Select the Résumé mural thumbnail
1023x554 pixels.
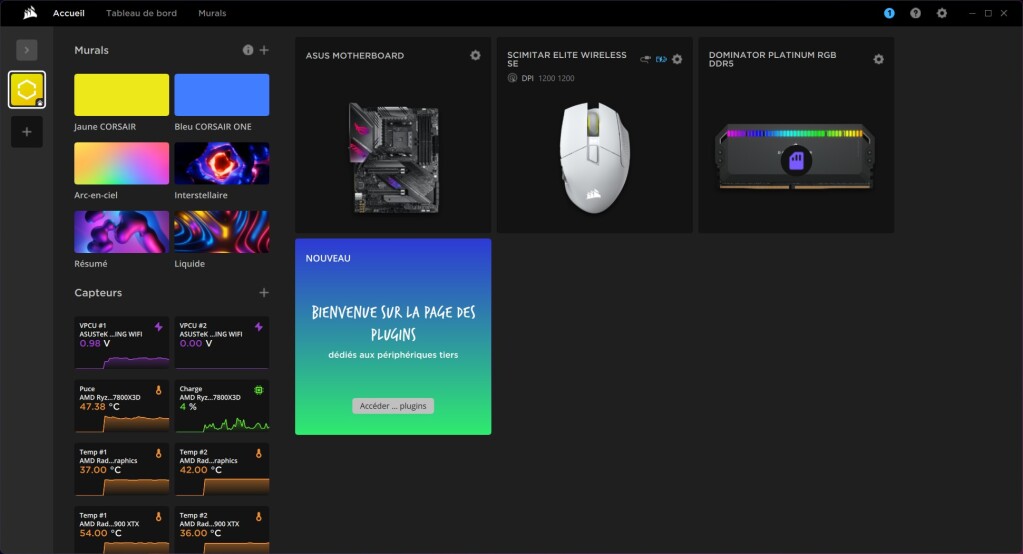pyautogui.click(x=121, y=232)
